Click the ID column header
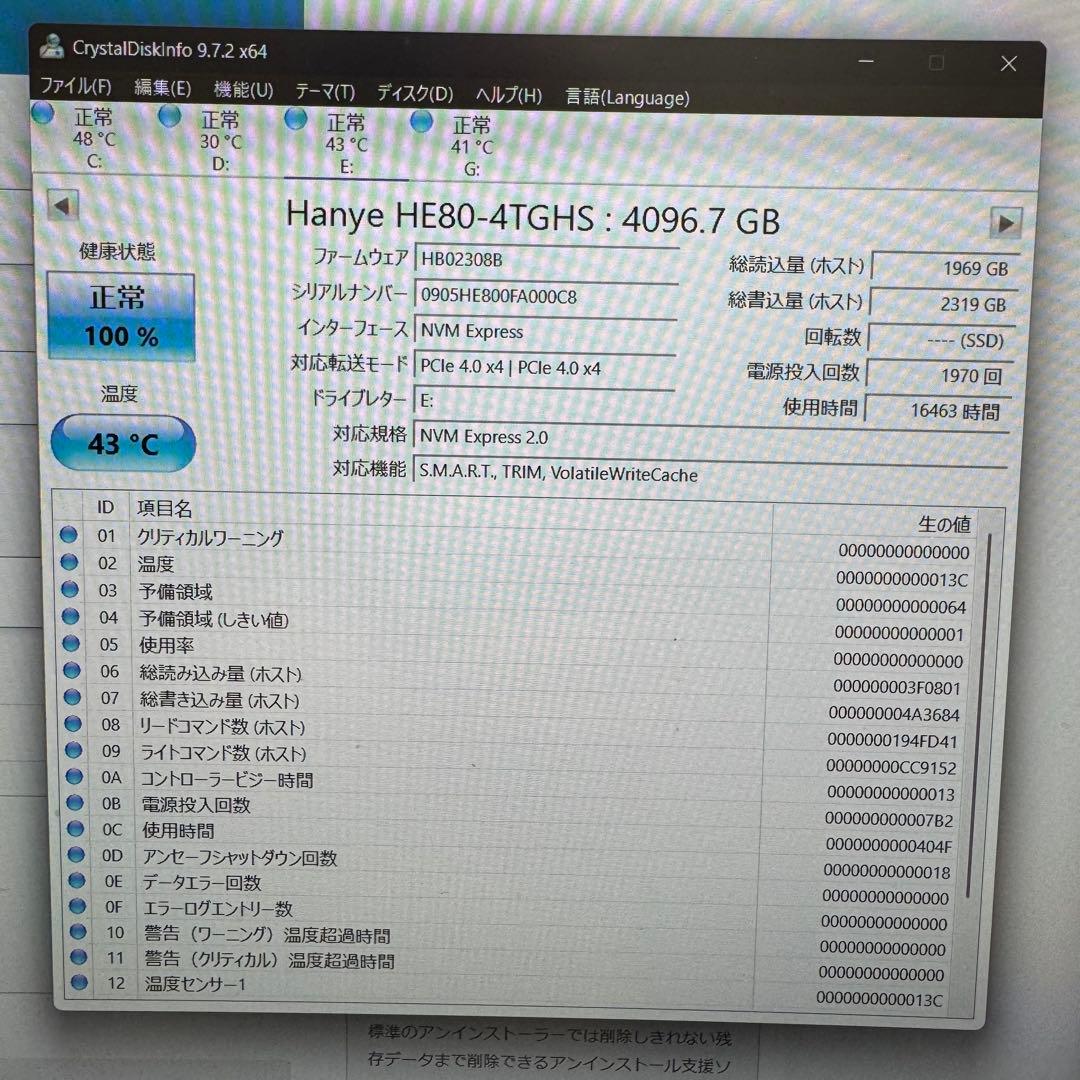The width and height of the screenshot is (1080, 1080). (x=105, y=508)
